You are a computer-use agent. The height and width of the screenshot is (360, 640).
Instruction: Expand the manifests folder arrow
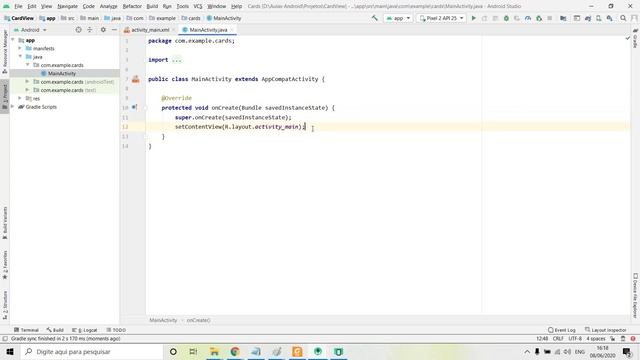click(20, 48)
